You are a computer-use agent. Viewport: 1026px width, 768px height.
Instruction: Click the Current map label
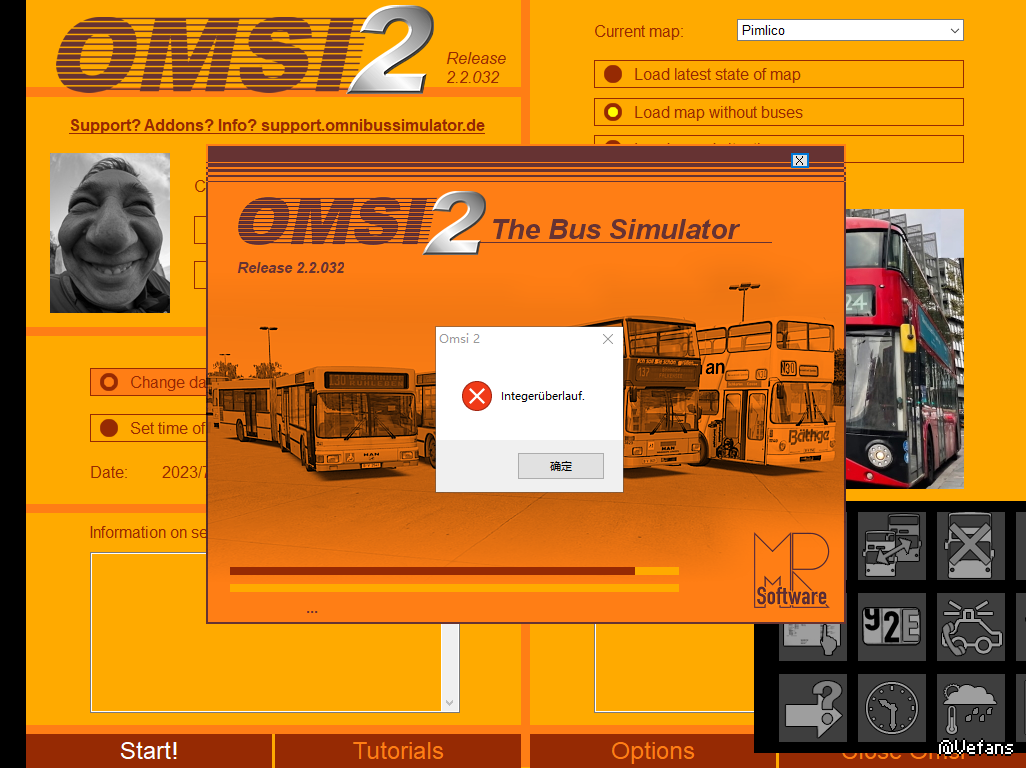coord(639,31)
